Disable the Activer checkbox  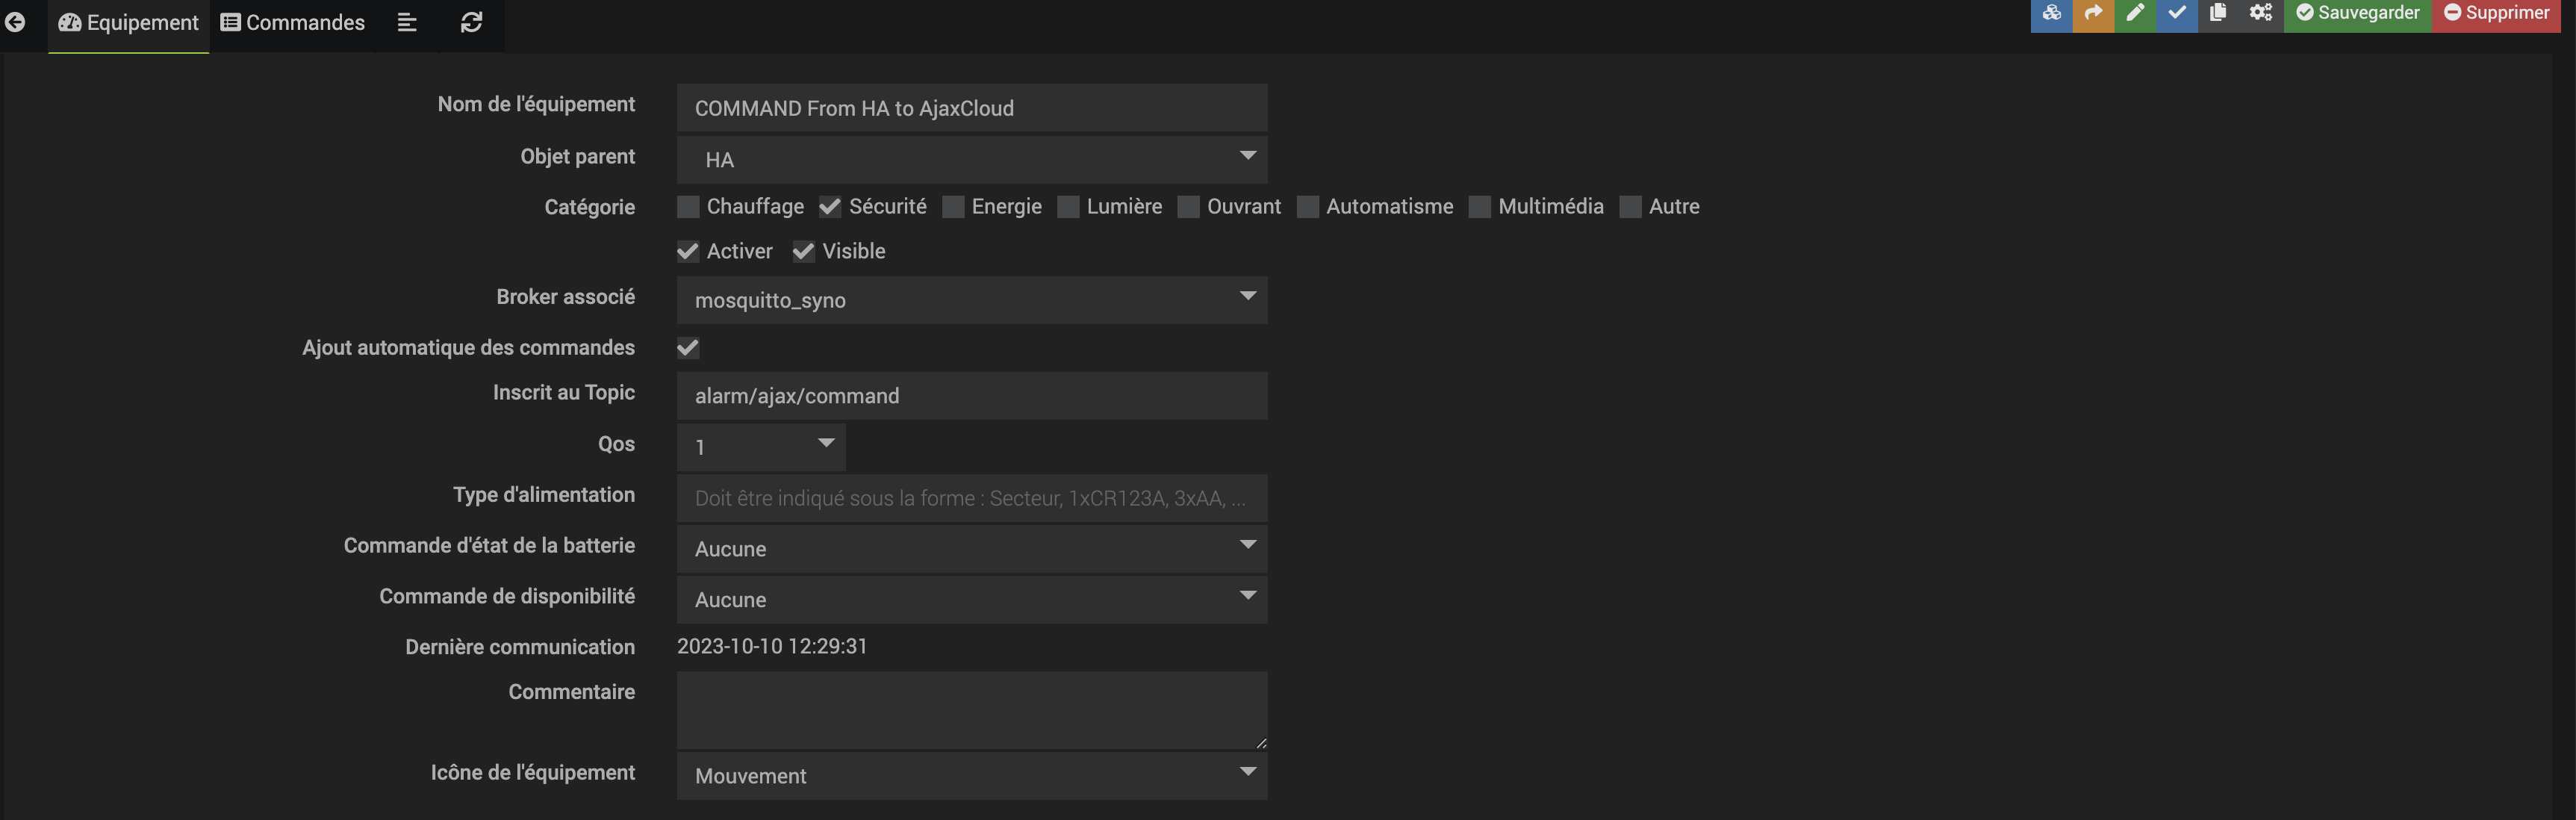[688, 252]
